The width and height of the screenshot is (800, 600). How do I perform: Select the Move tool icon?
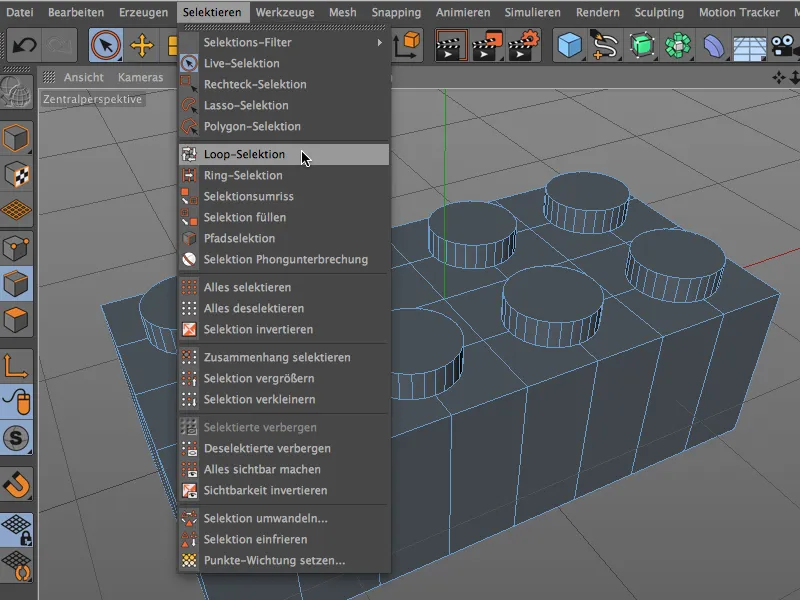(x=142, y=46)
